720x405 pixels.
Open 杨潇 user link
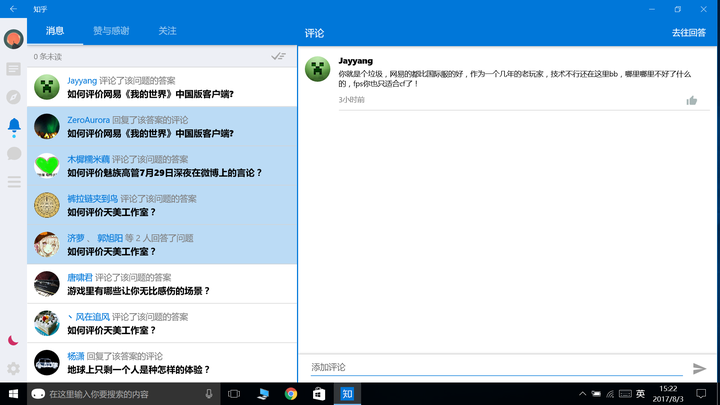pyautogui.click(x=76, y=356)
